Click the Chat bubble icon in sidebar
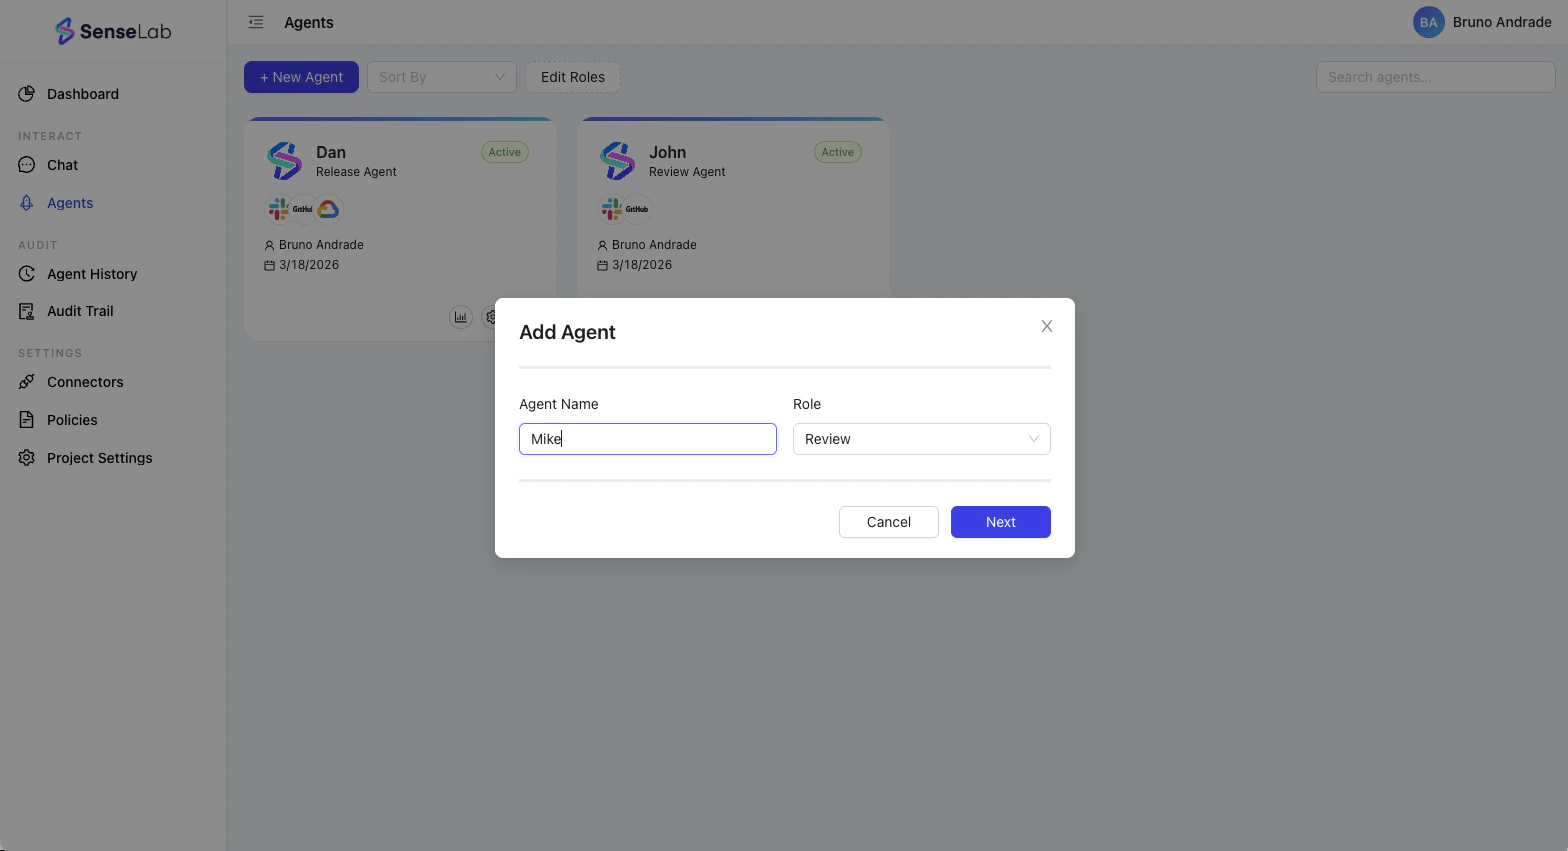 coord(27,165)
